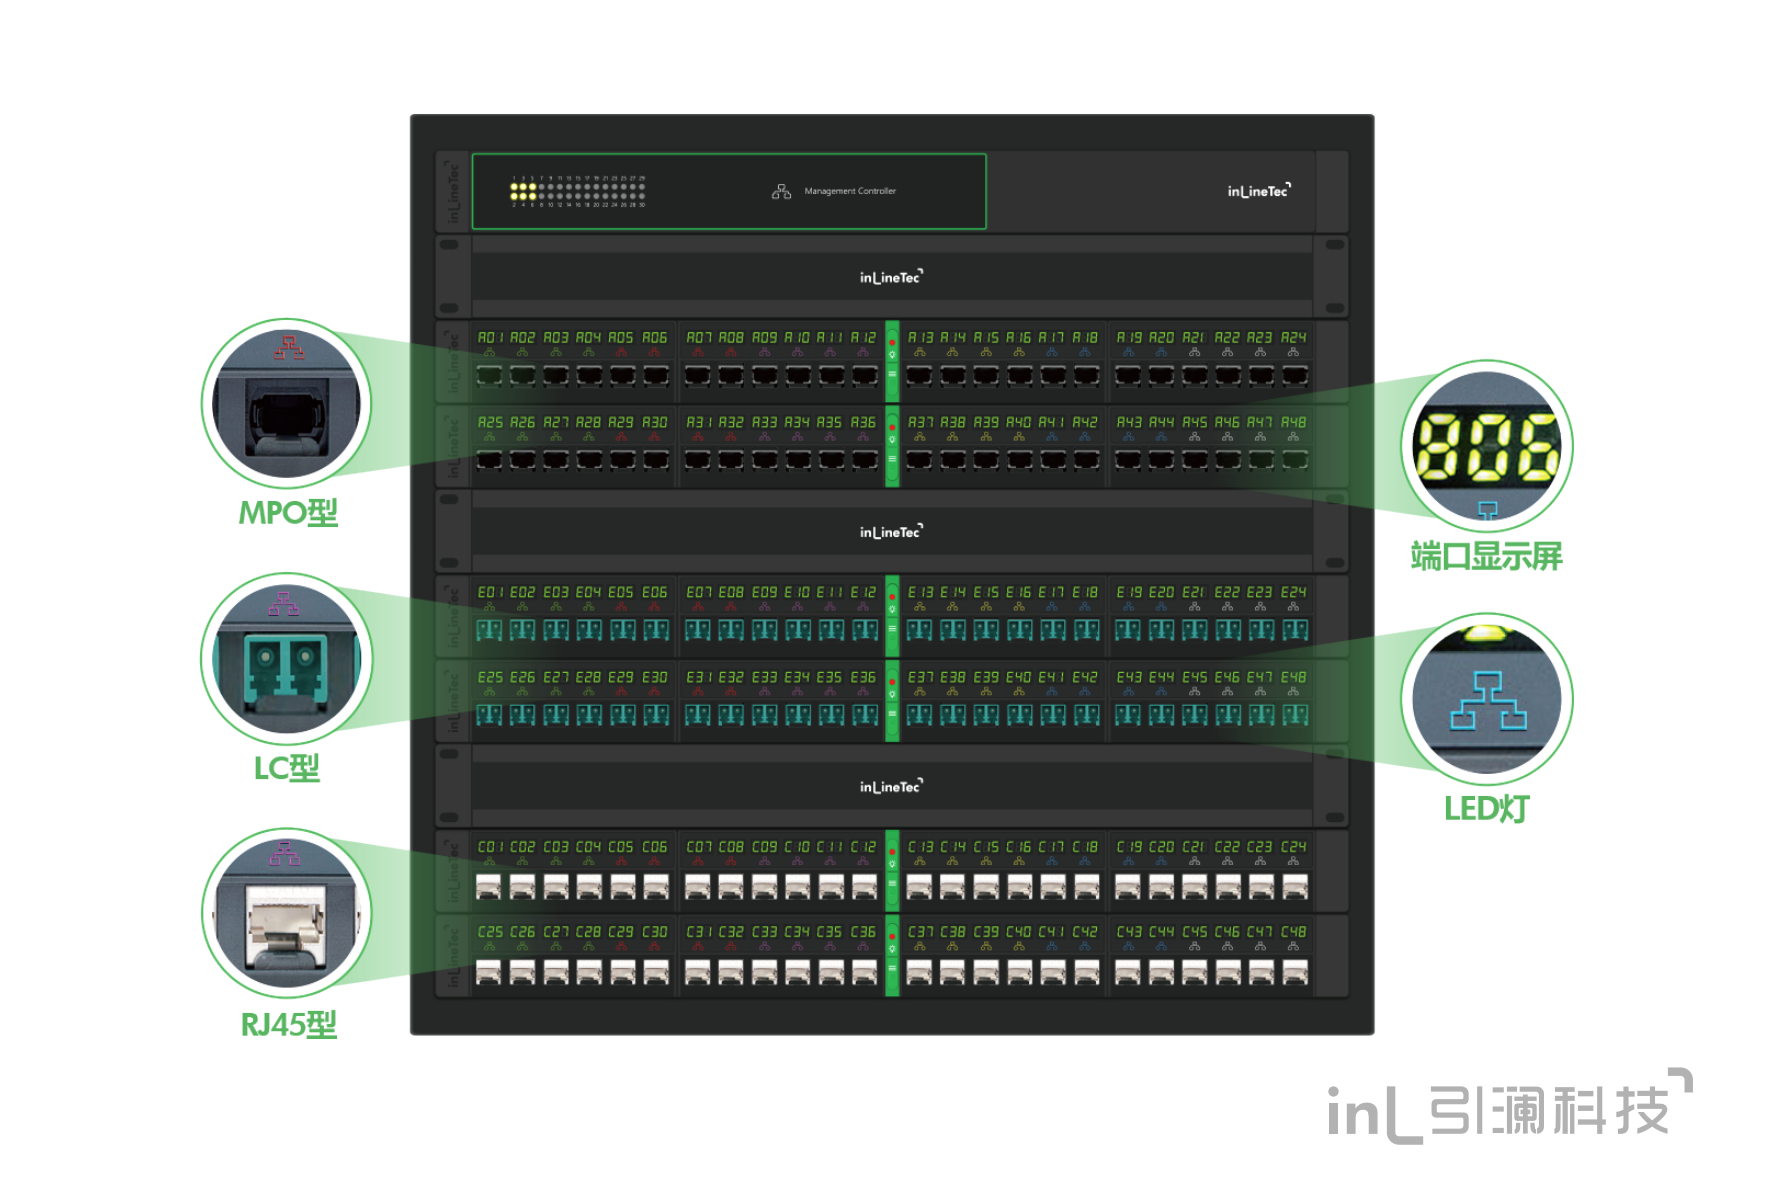Click port label A03
Screen dimensions: 1773x1193
pos(555,338)
